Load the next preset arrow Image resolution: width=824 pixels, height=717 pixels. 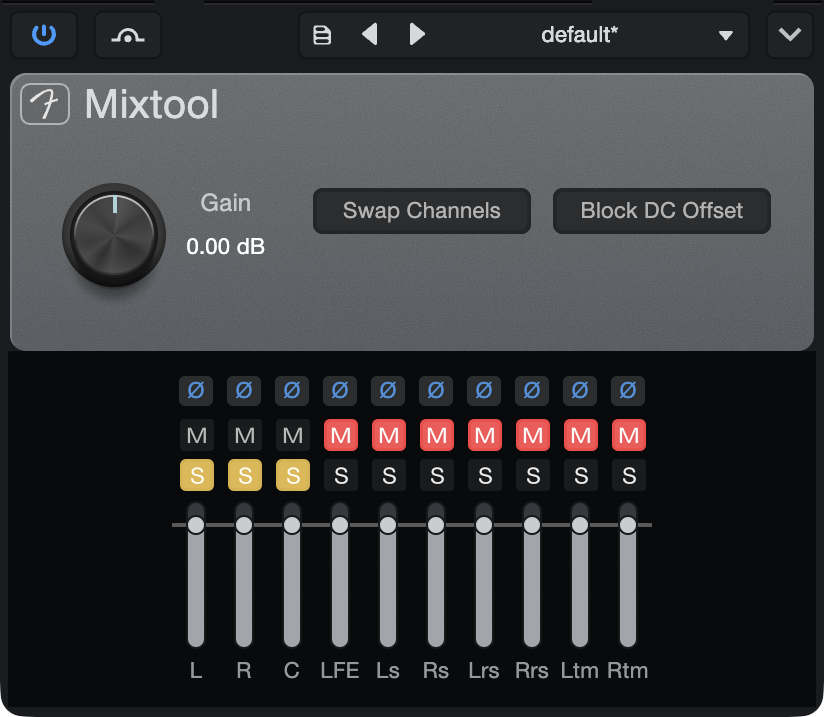[x=417, y=35]
